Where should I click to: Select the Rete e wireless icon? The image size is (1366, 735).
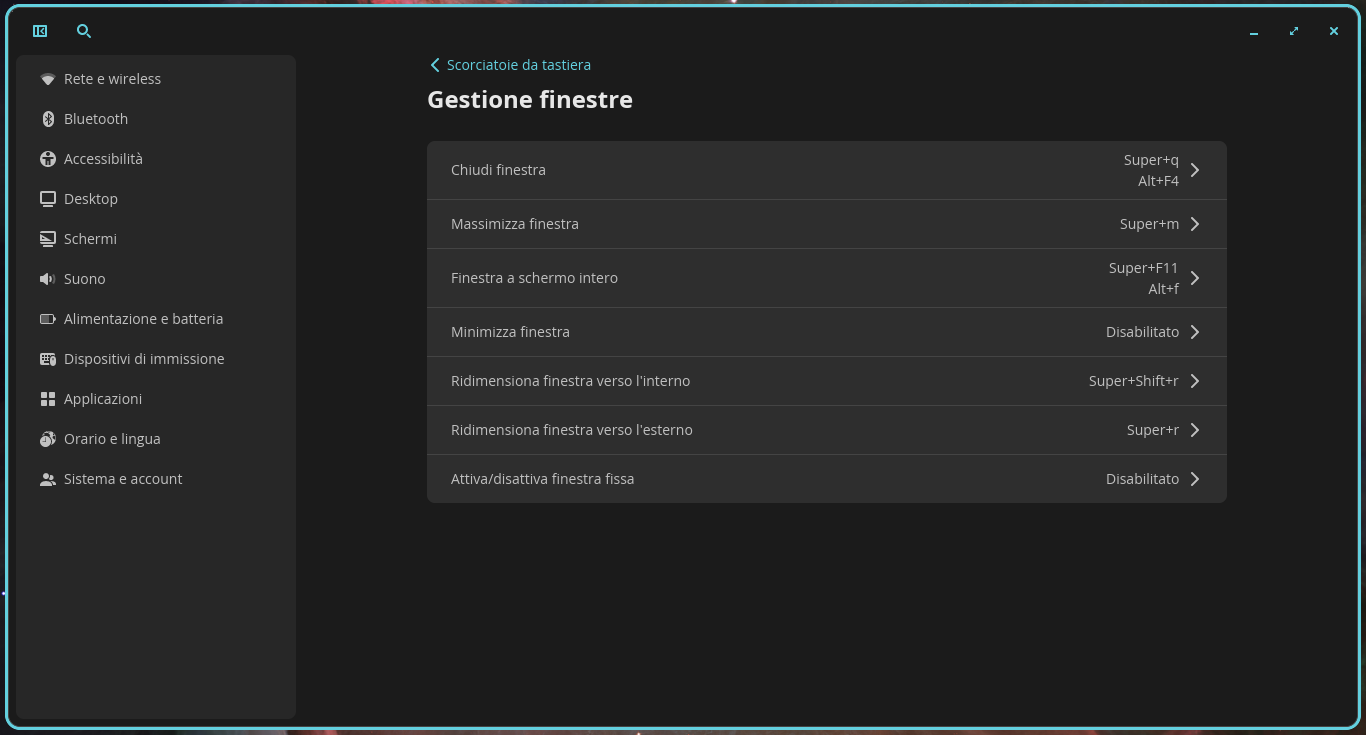[48, 79]
